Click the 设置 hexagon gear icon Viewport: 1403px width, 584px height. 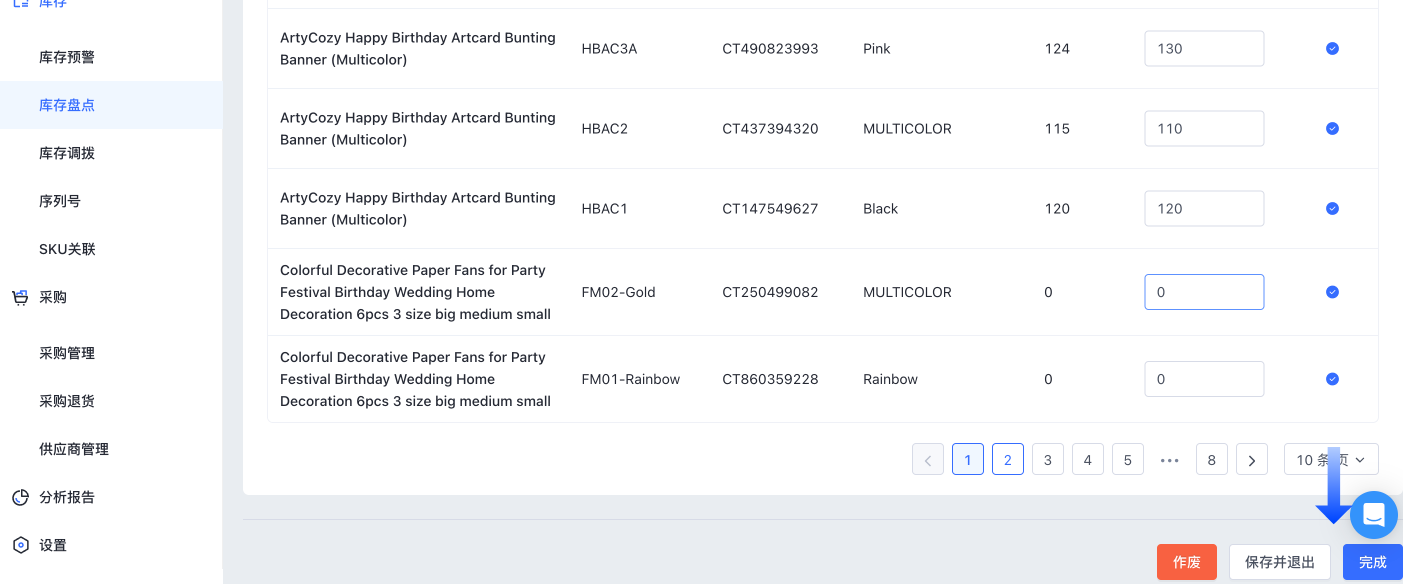tap(20, 545)
